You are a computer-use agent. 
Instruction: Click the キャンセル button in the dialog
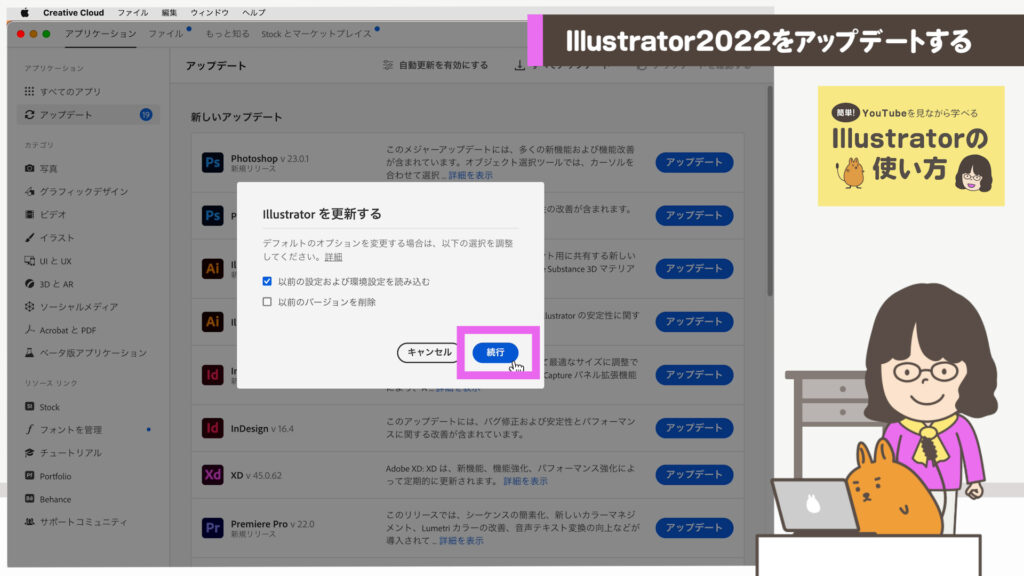coord(429,353)
